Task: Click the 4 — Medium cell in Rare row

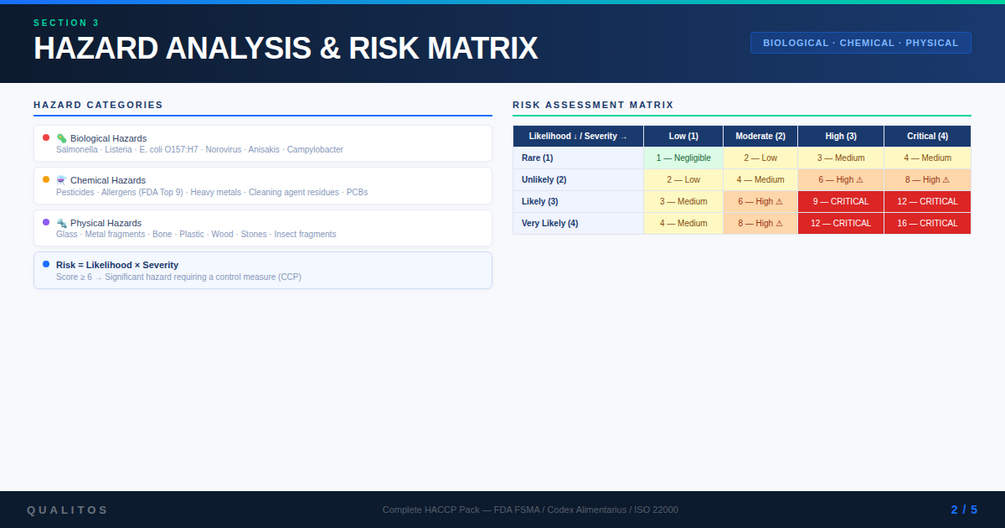Action: [927, 158]
